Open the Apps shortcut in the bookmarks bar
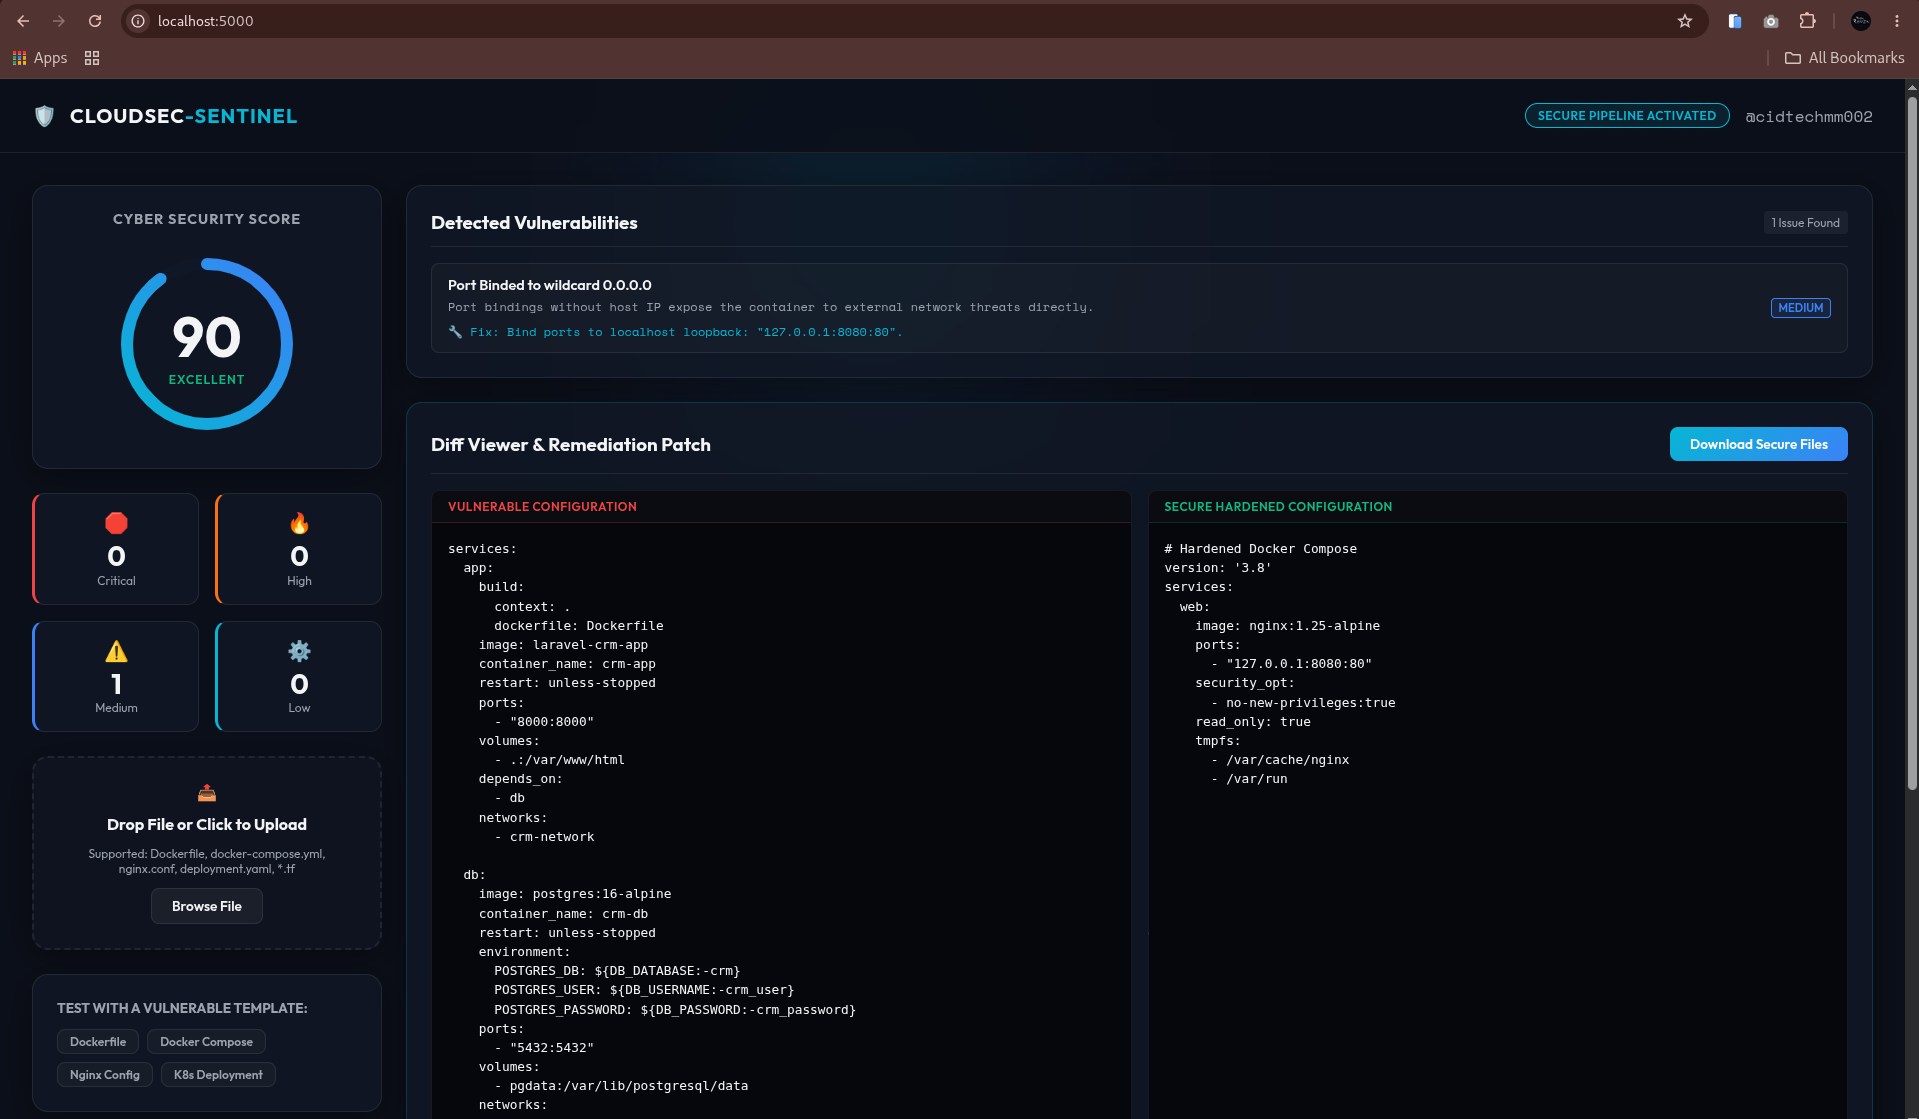 (x=40, y=58)
